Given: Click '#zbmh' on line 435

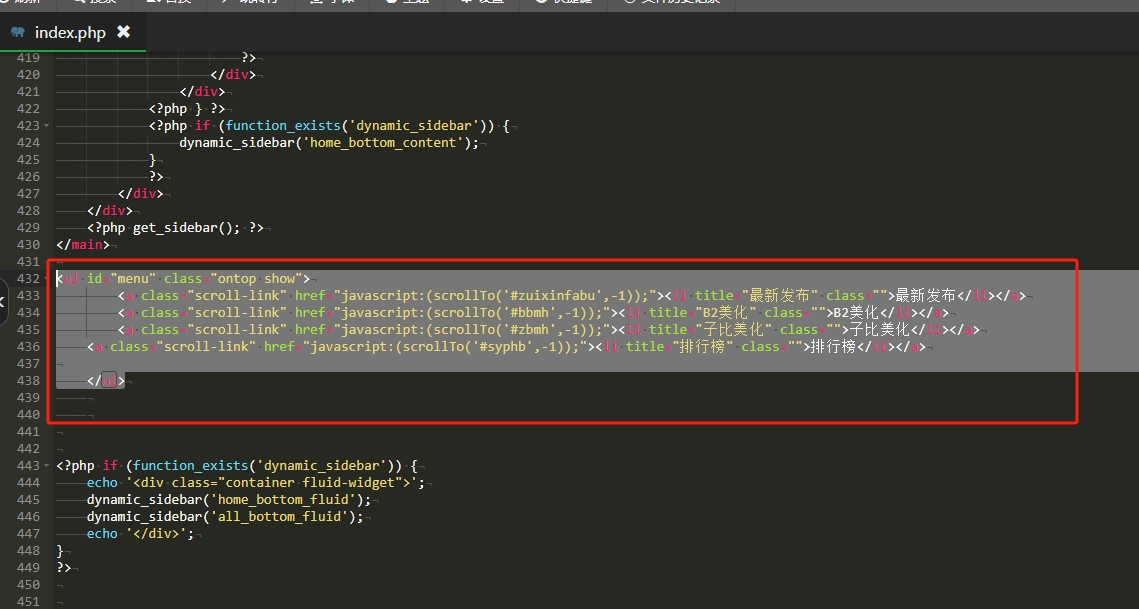Looking at the screenshot, I should [x=545, y=330].
